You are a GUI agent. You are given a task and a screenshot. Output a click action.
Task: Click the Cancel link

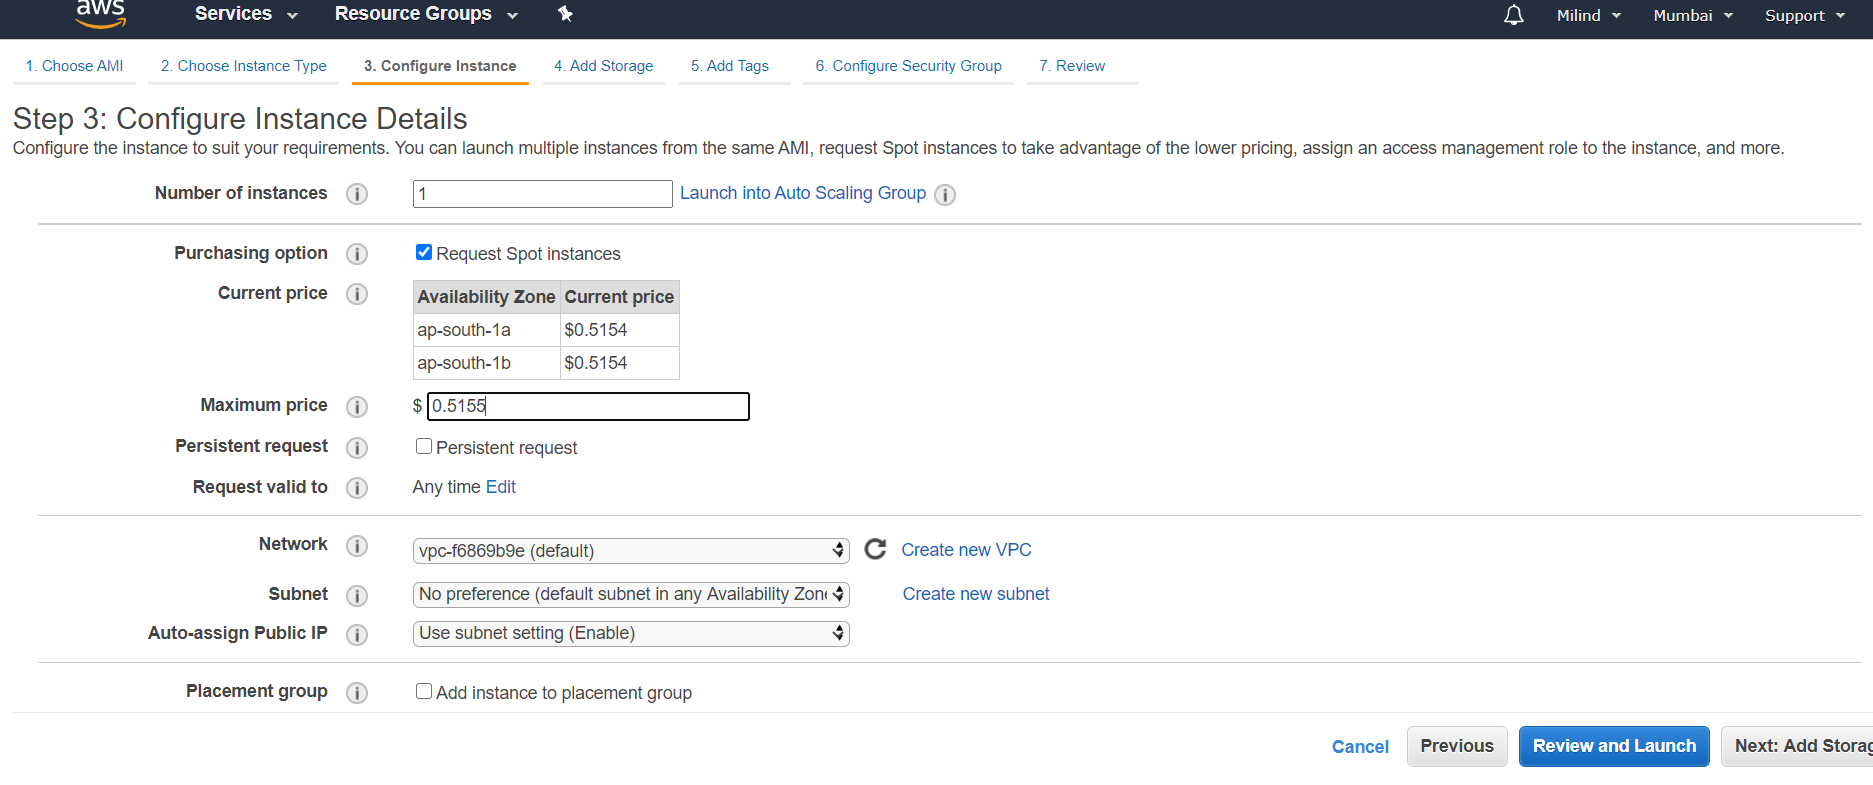tap(1360, 747)
